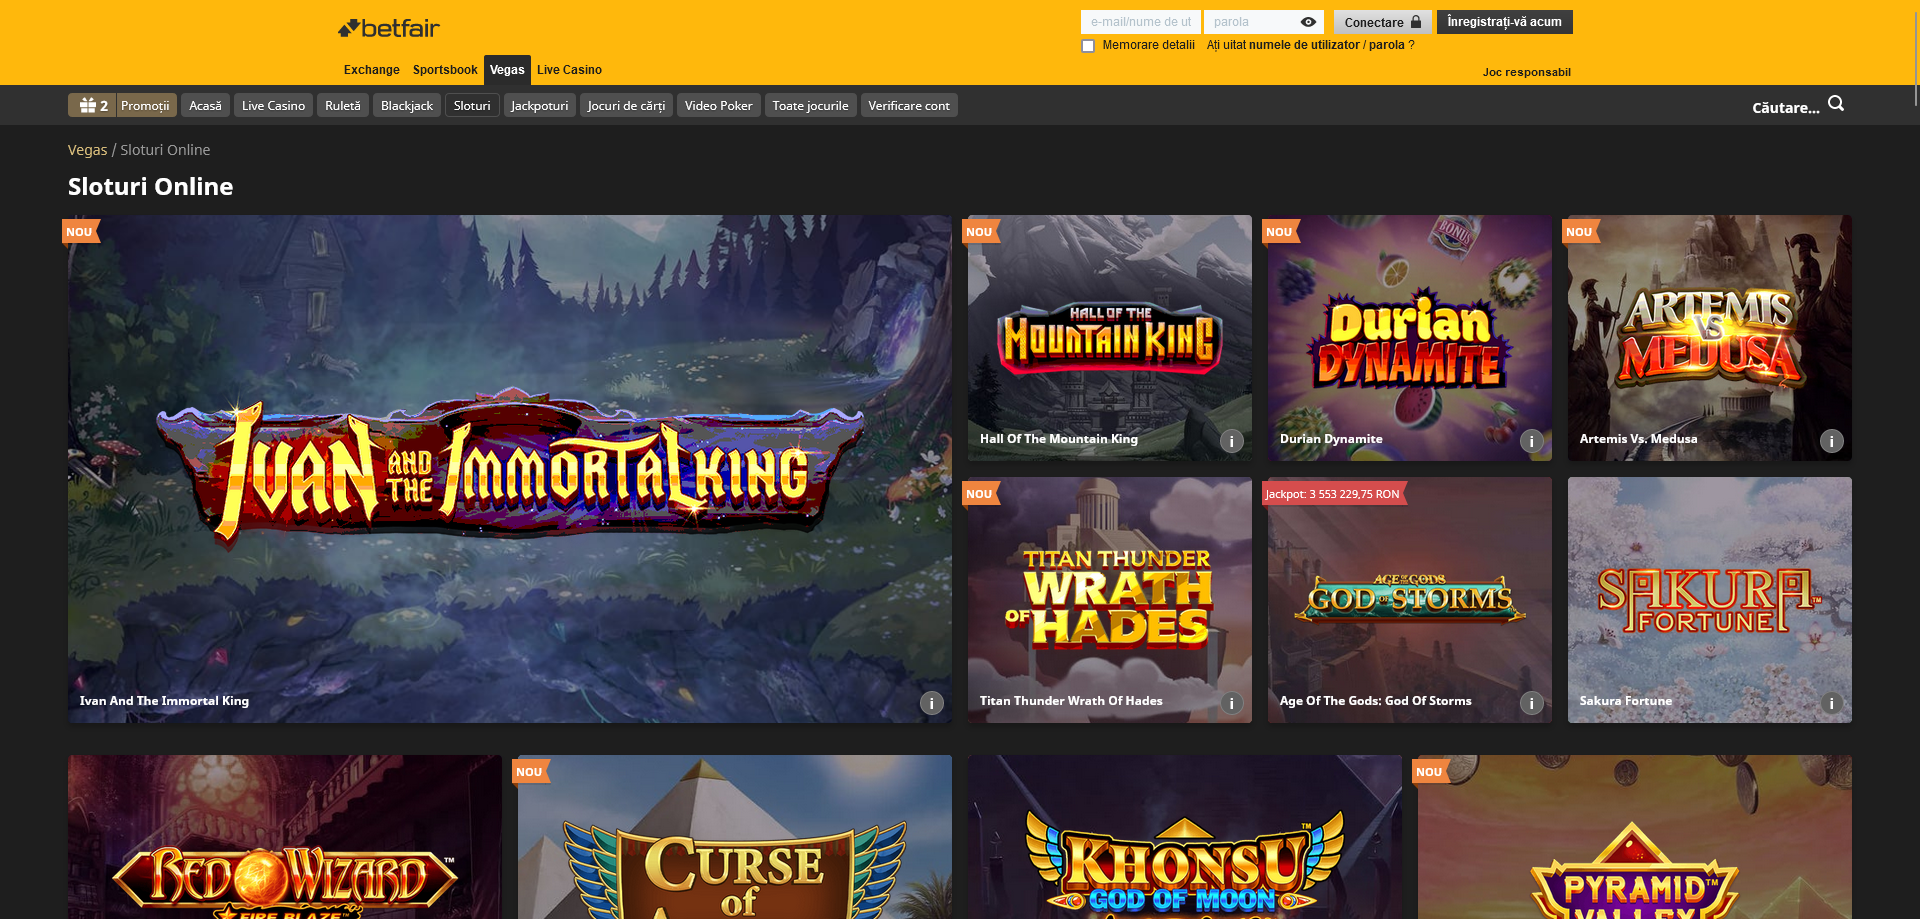This screenshot has width=1920, height=919.
Task: Click the Conectare login button
Action: [x=1382, y=22]
